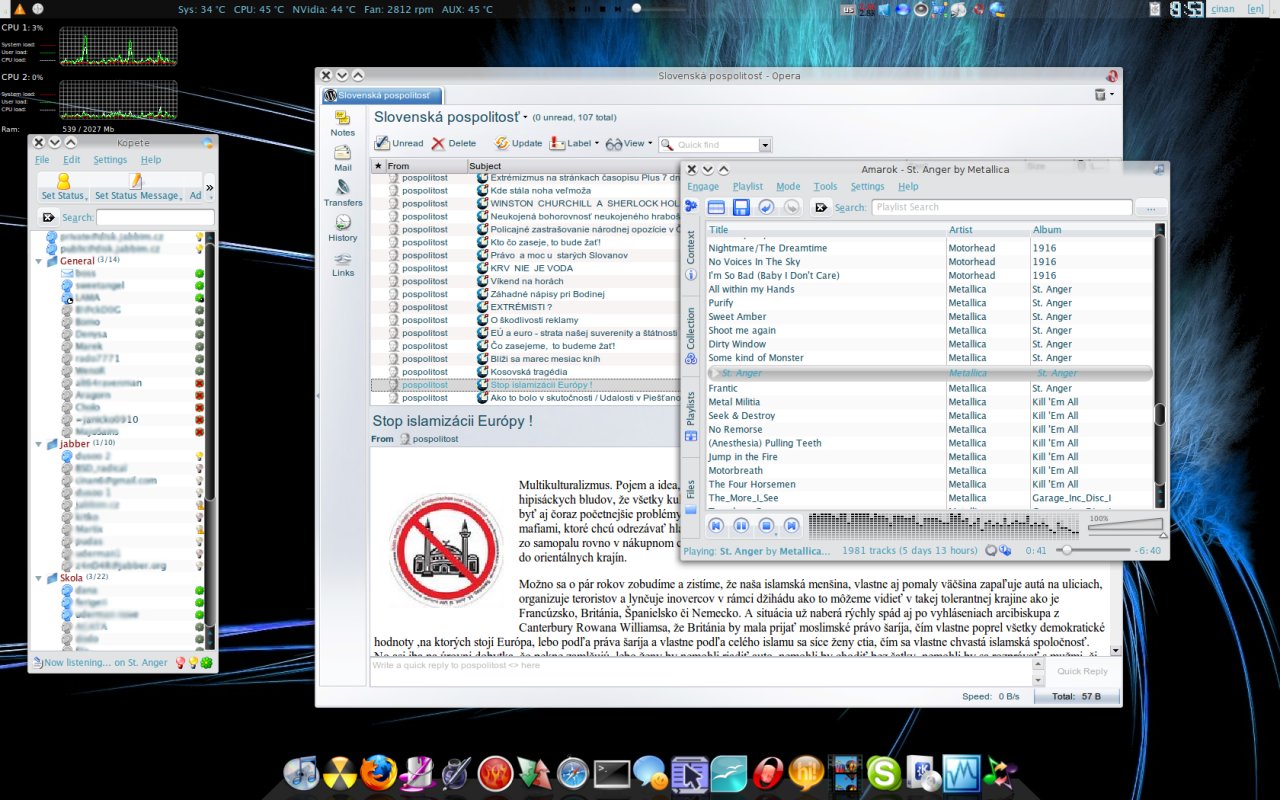Click the '...' filter button in Amarok
The width and height of the screenshot is (1280, 800).
[1151, 207]
